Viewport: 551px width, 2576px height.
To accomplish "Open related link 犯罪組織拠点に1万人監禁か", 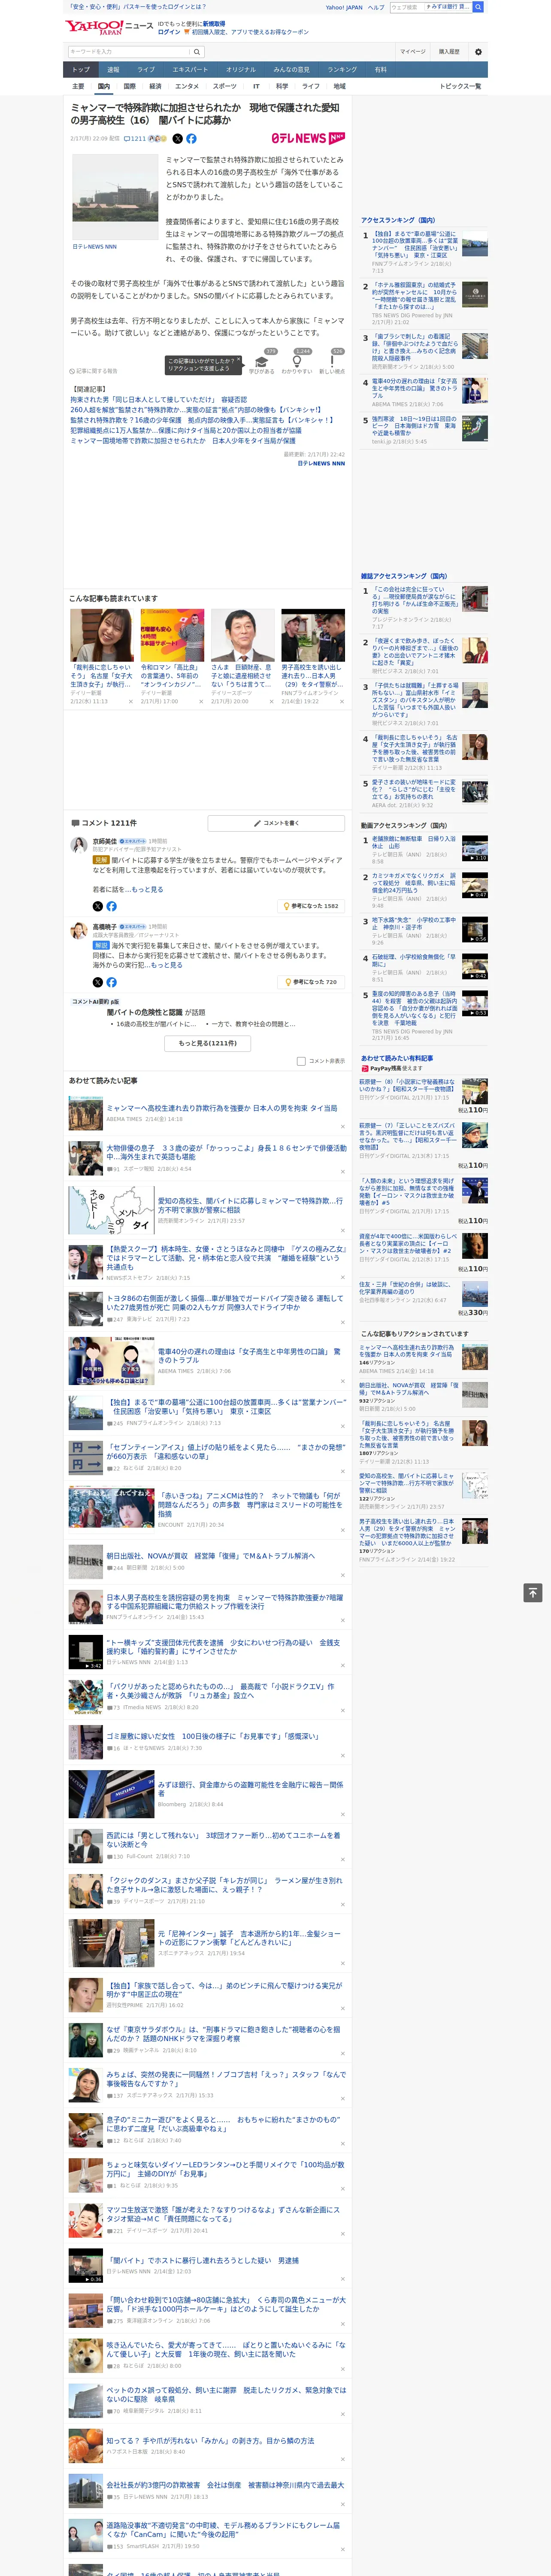I will tap(185, 430).
